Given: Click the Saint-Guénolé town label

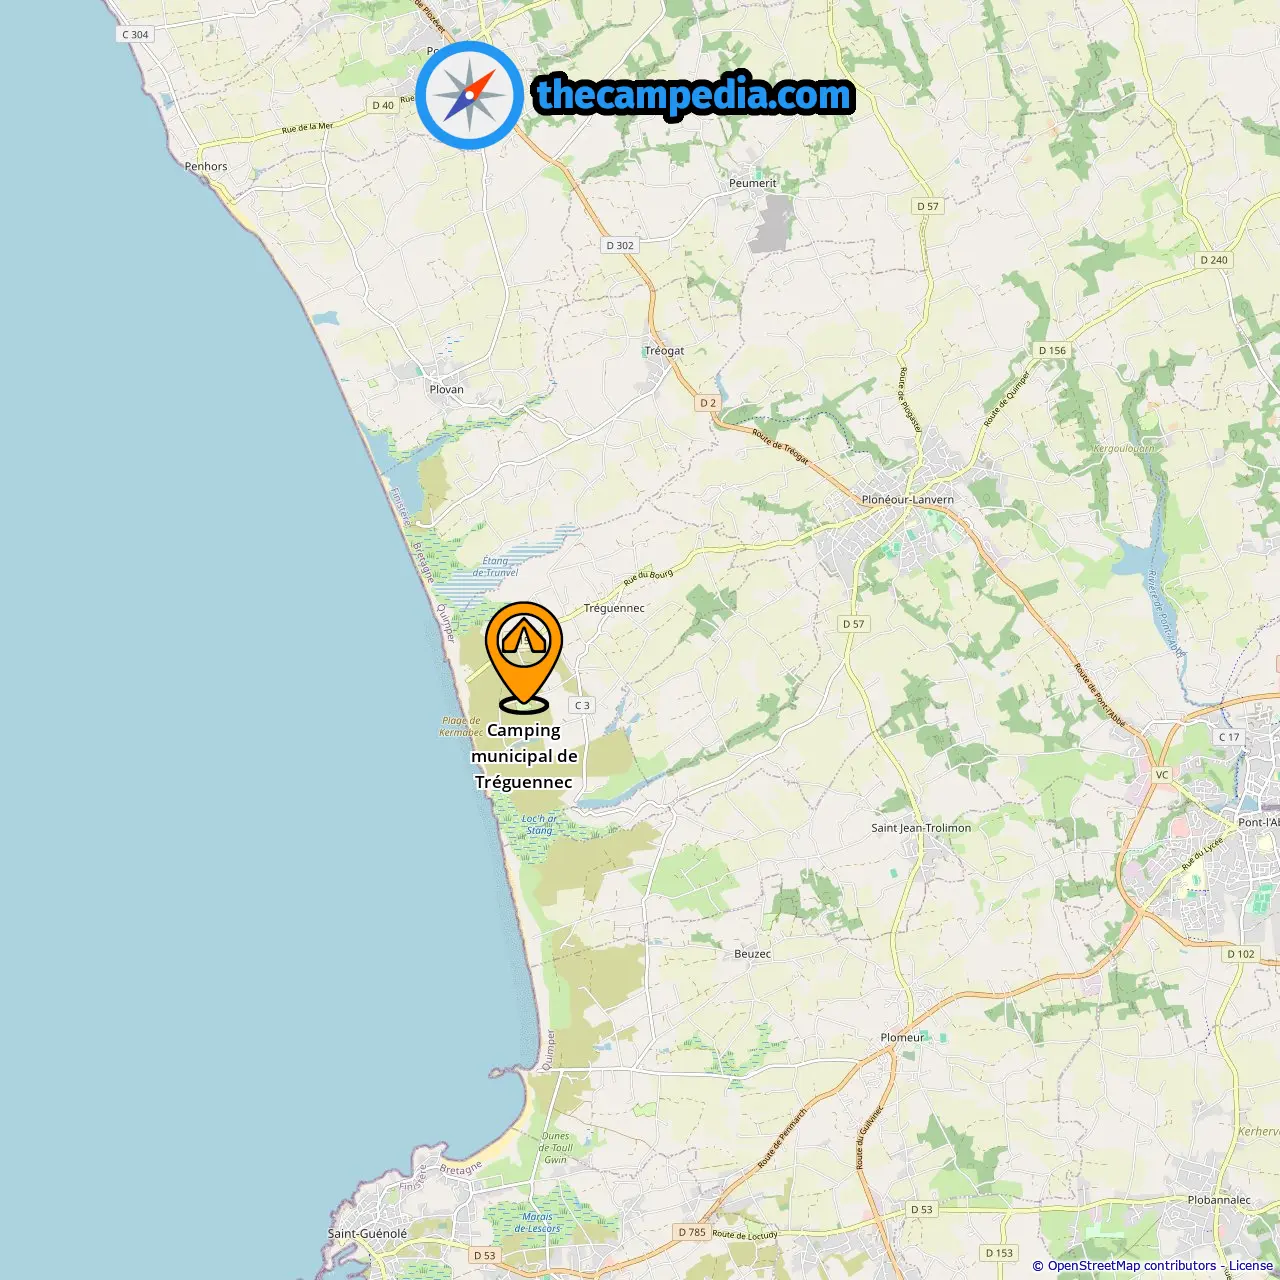Looking at the screenshot, I should [367, 1233].
